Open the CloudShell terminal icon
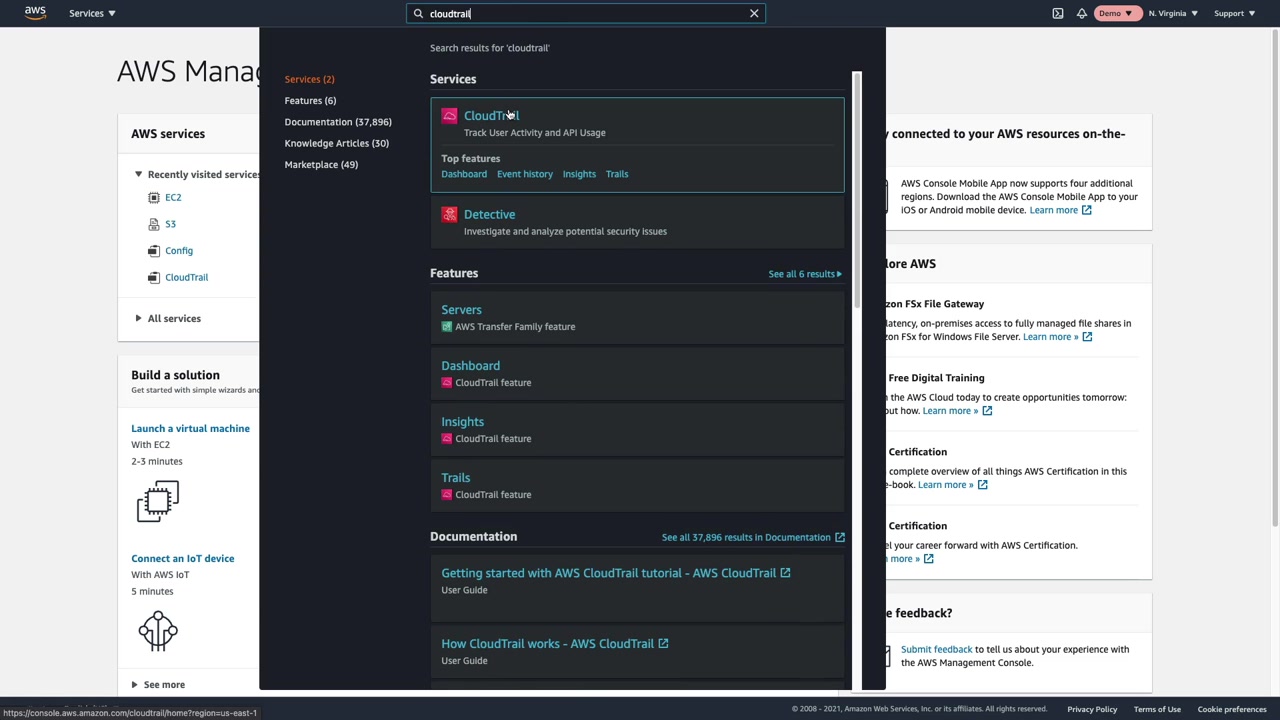The width and height of the screenshot is (1280, 720). pyautogui.click(x=1058, y=13)
